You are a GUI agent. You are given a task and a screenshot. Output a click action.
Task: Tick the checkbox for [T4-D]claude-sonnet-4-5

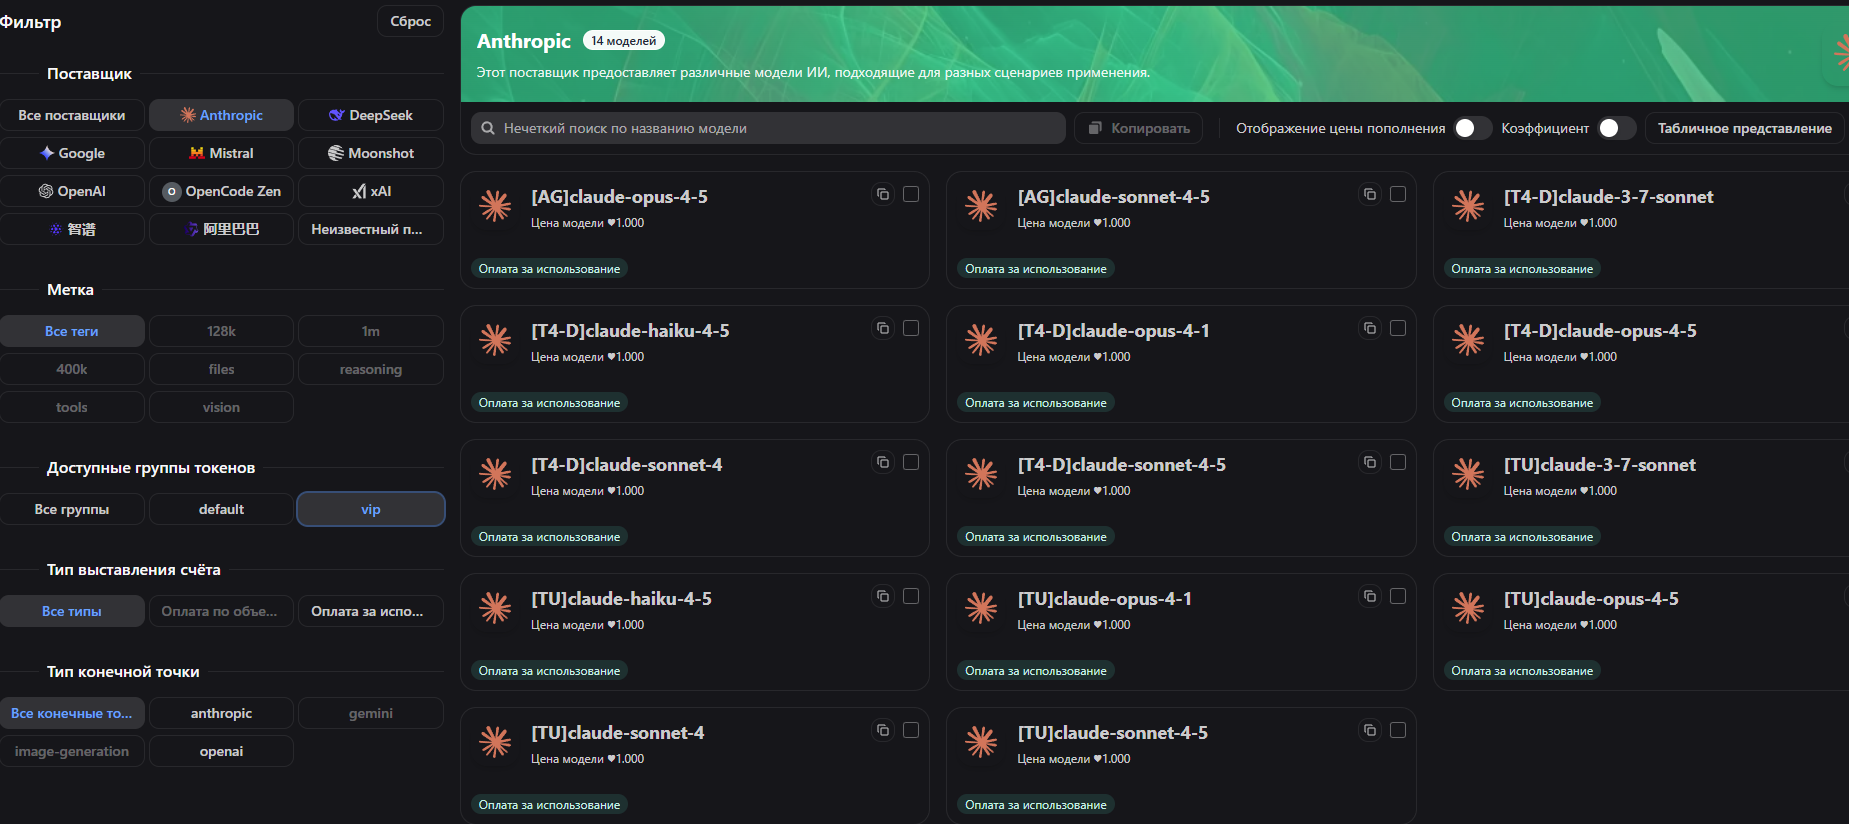click(1398, 462)
